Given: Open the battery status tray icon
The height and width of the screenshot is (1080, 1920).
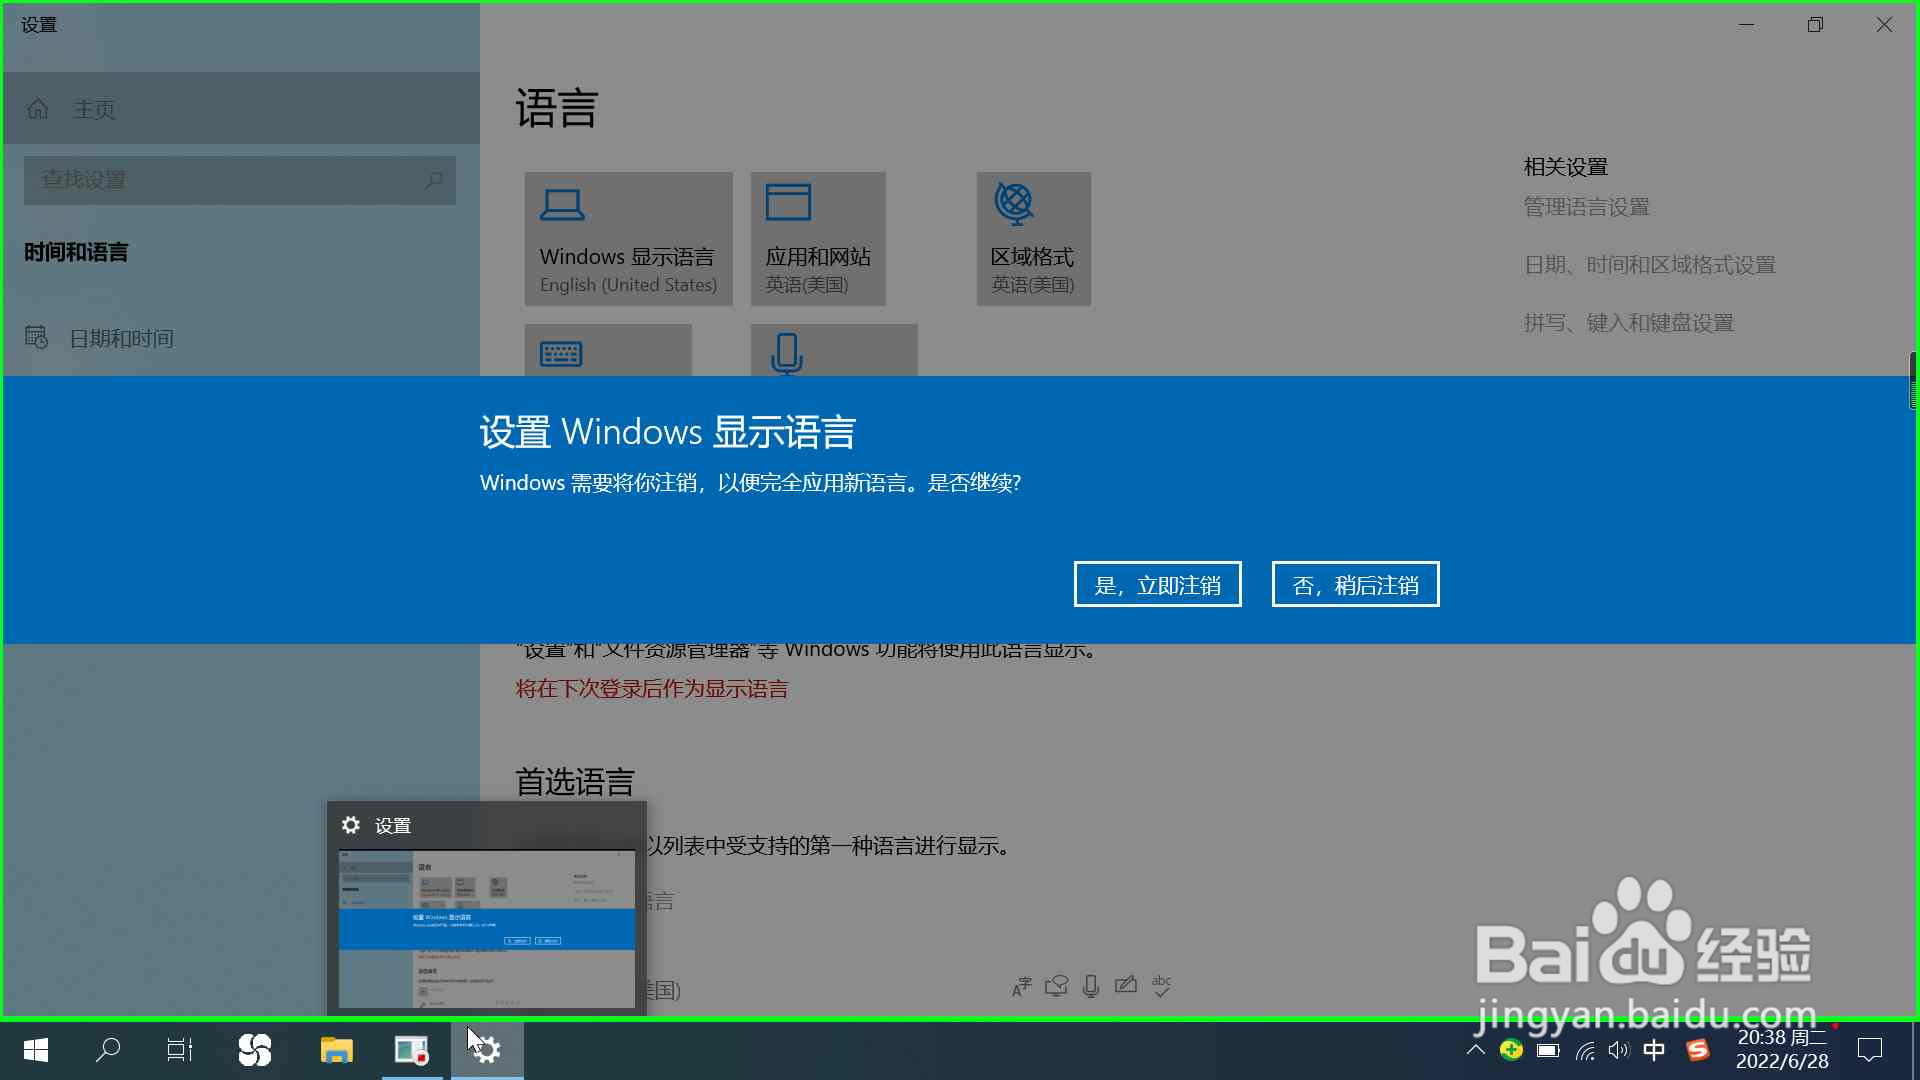Looking at the screenshot, I should 1548,1050.
